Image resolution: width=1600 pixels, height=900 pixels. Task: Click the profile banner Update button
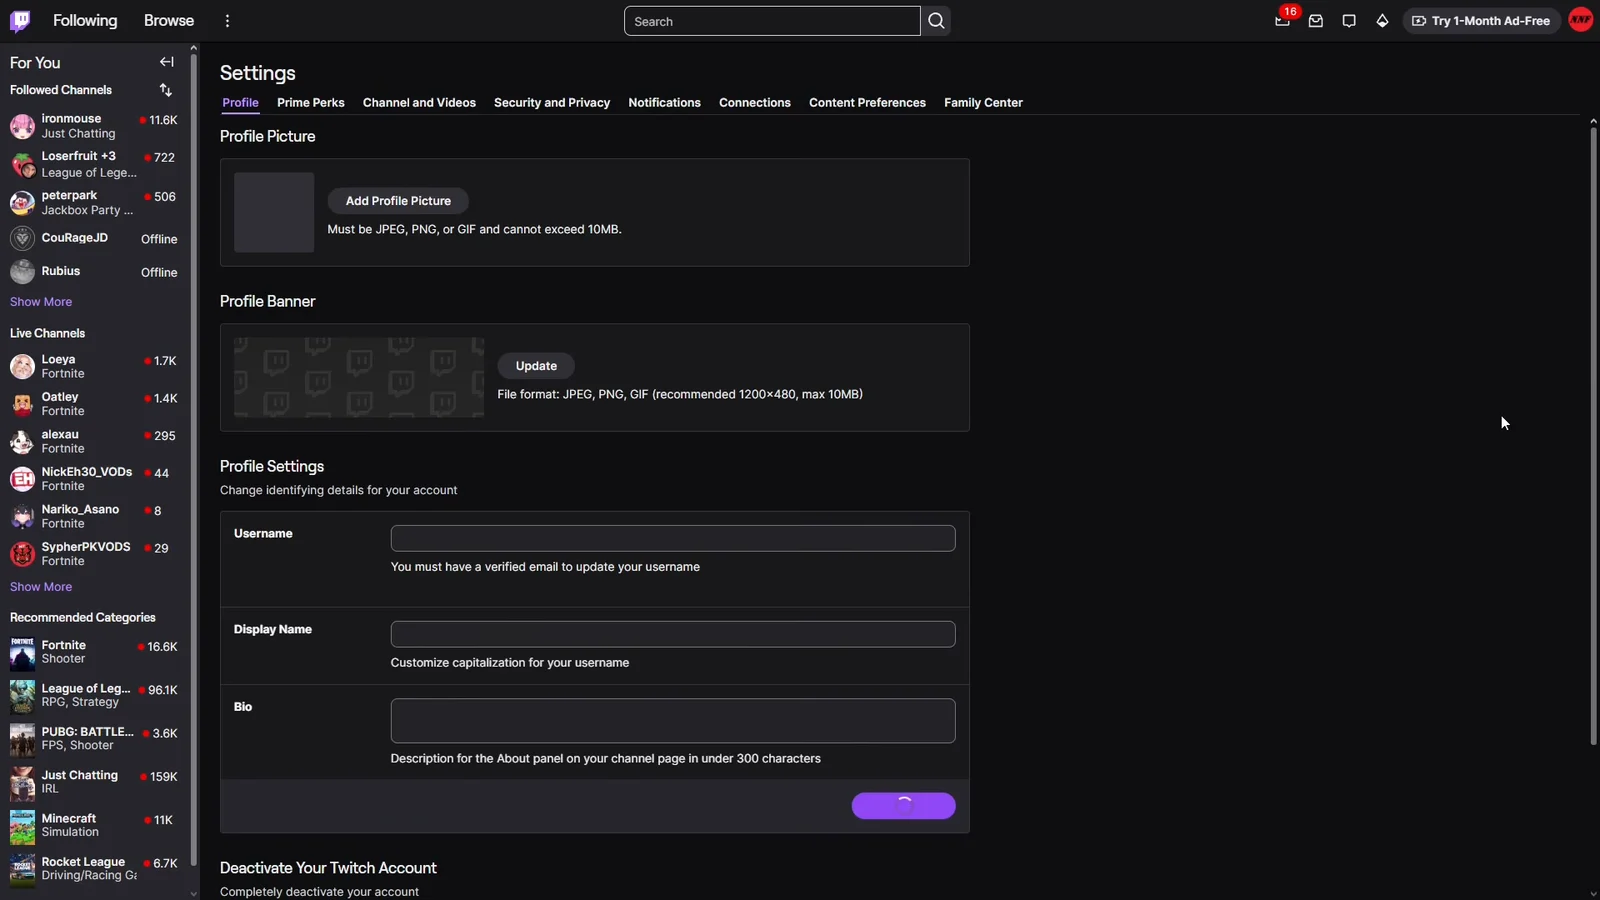[536, 366]
